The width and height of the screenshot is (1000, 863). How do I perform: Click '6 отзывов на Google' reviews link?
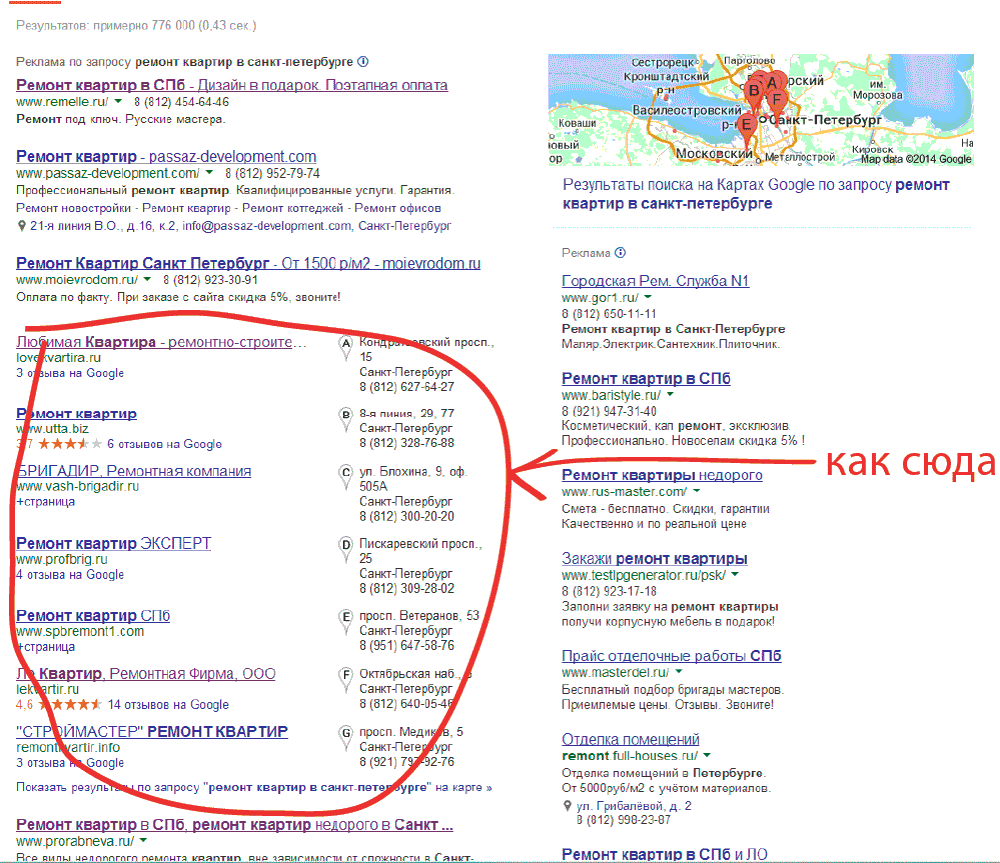pyautogui.click(x=165, y=444)
